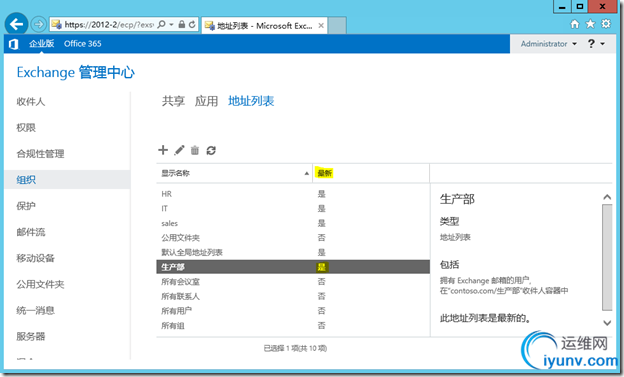Open 邮件流 in the left navigation
Viewport: 624px width, 377px height.
[31, 232]
